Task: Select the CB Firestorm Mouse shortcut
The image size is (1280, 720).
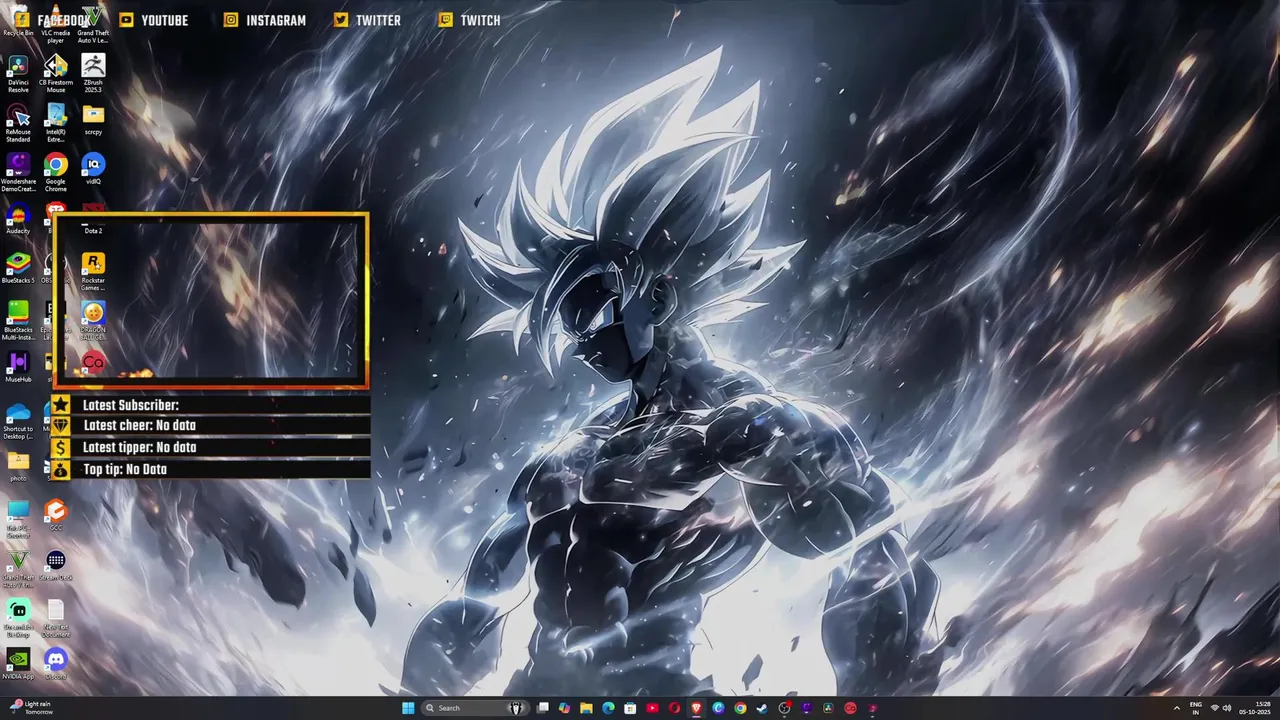Action: [x=56, y=75]
